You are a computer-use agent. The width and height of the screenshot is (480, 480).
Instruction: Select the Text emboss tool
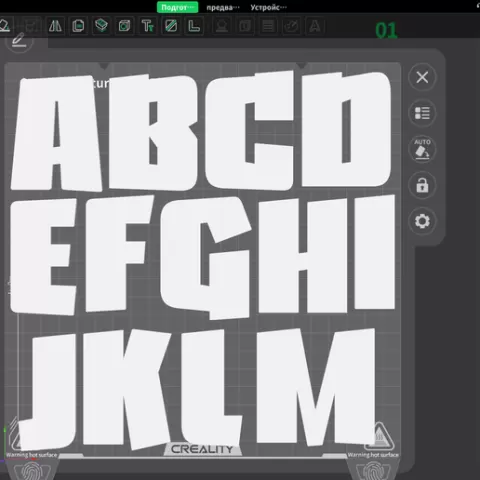(147, 26)
